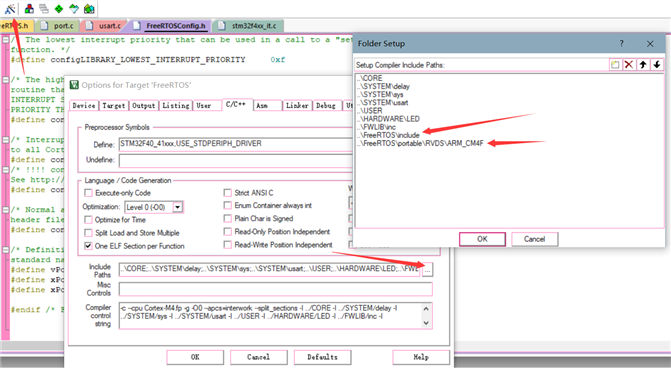The image size is (671, 368).
Task: Click the Help button
Action: [421, 357]
